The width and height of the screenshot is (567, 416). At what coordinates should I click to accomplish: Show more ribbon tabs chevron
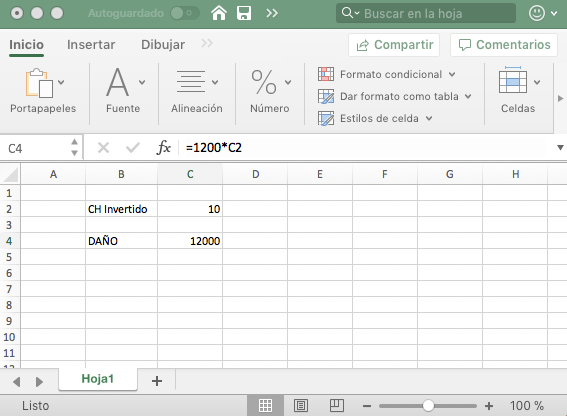(207, 44)
